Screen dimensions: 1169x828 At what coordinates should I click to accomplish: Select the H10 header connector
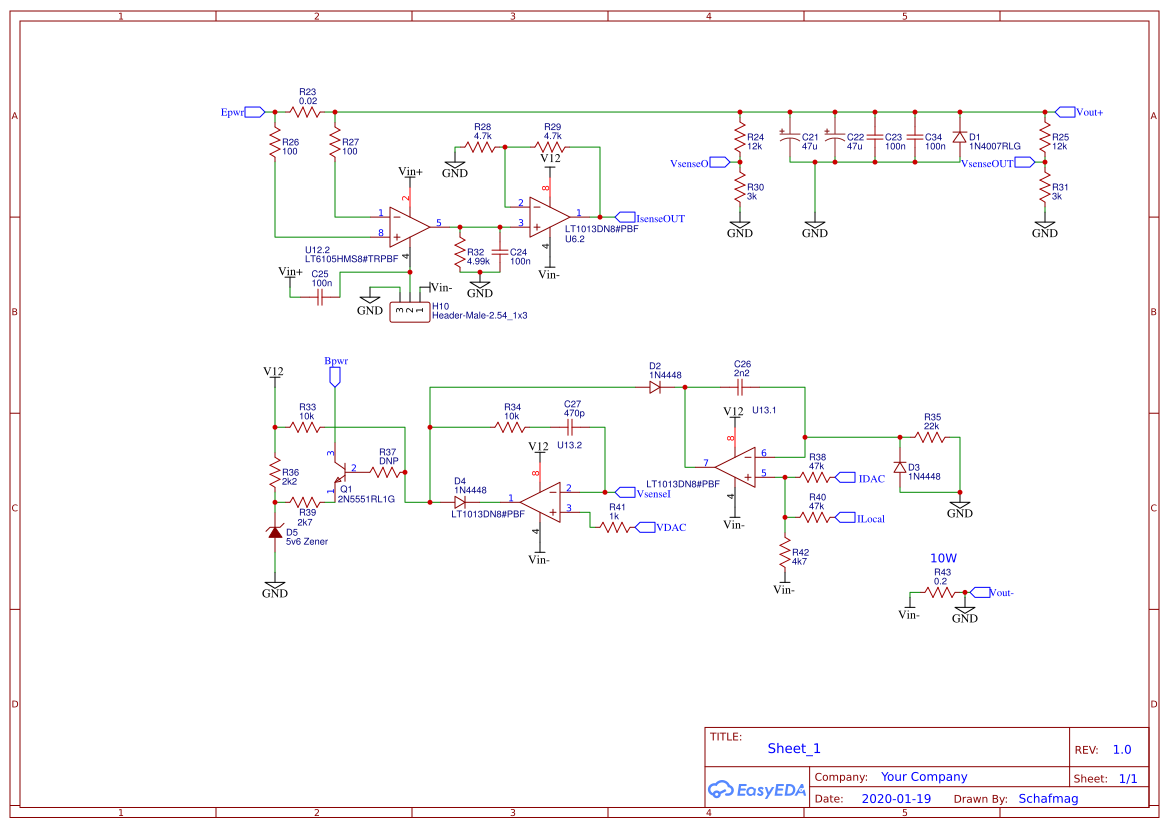pos(409,312)
